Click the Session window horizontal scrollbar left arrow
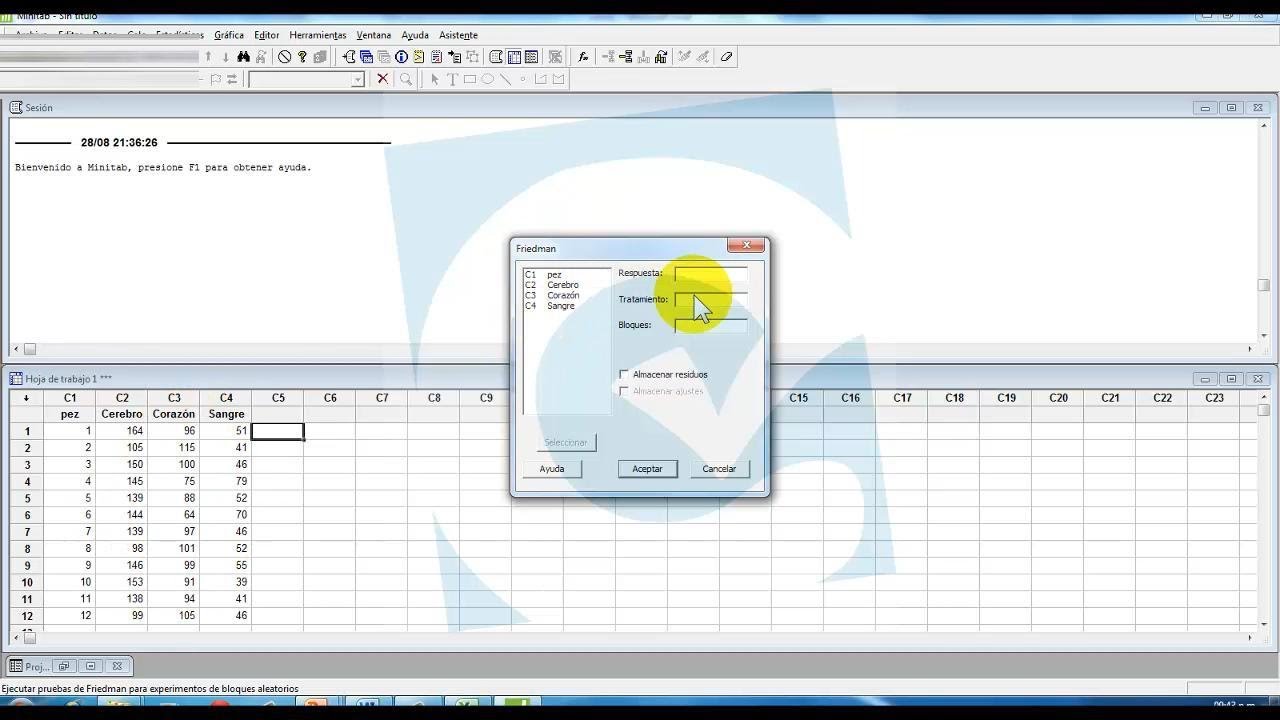1280x720 pixels. click(16, 349)
